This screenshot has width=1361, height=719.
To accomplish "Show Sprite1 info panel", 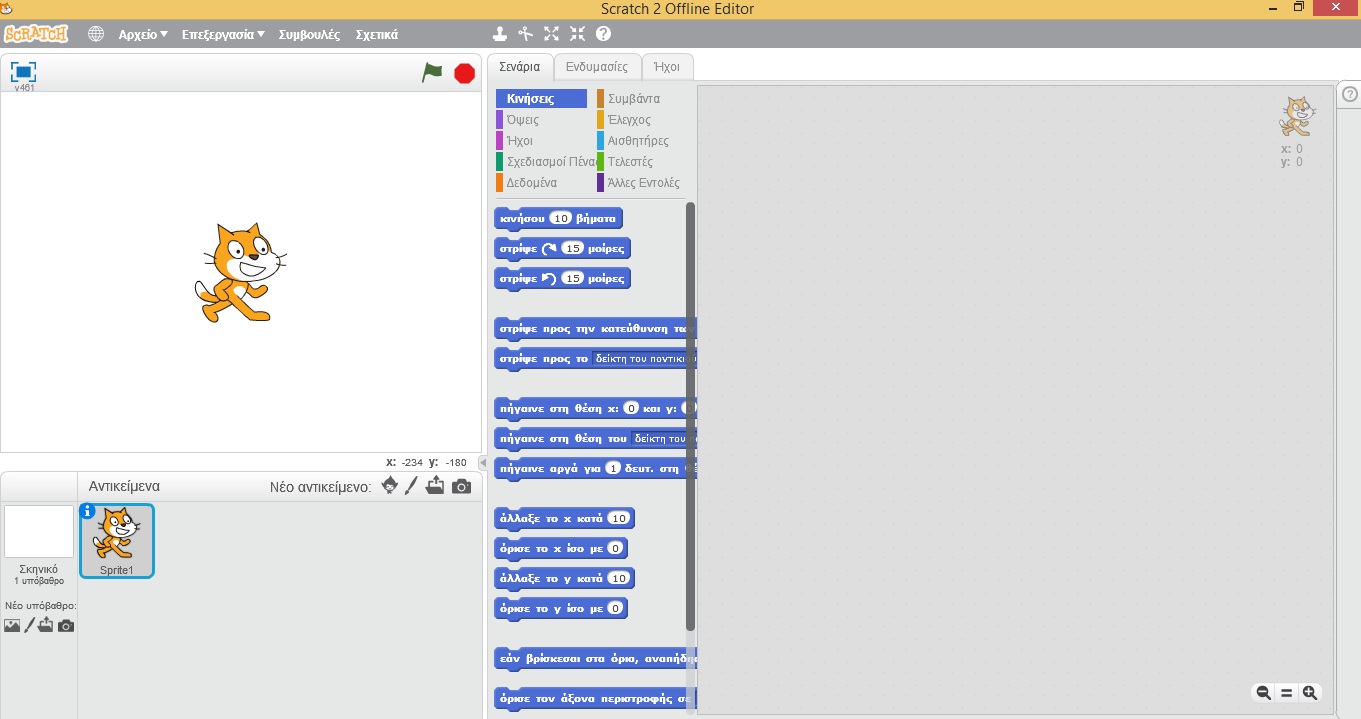I will click(88, 511).
